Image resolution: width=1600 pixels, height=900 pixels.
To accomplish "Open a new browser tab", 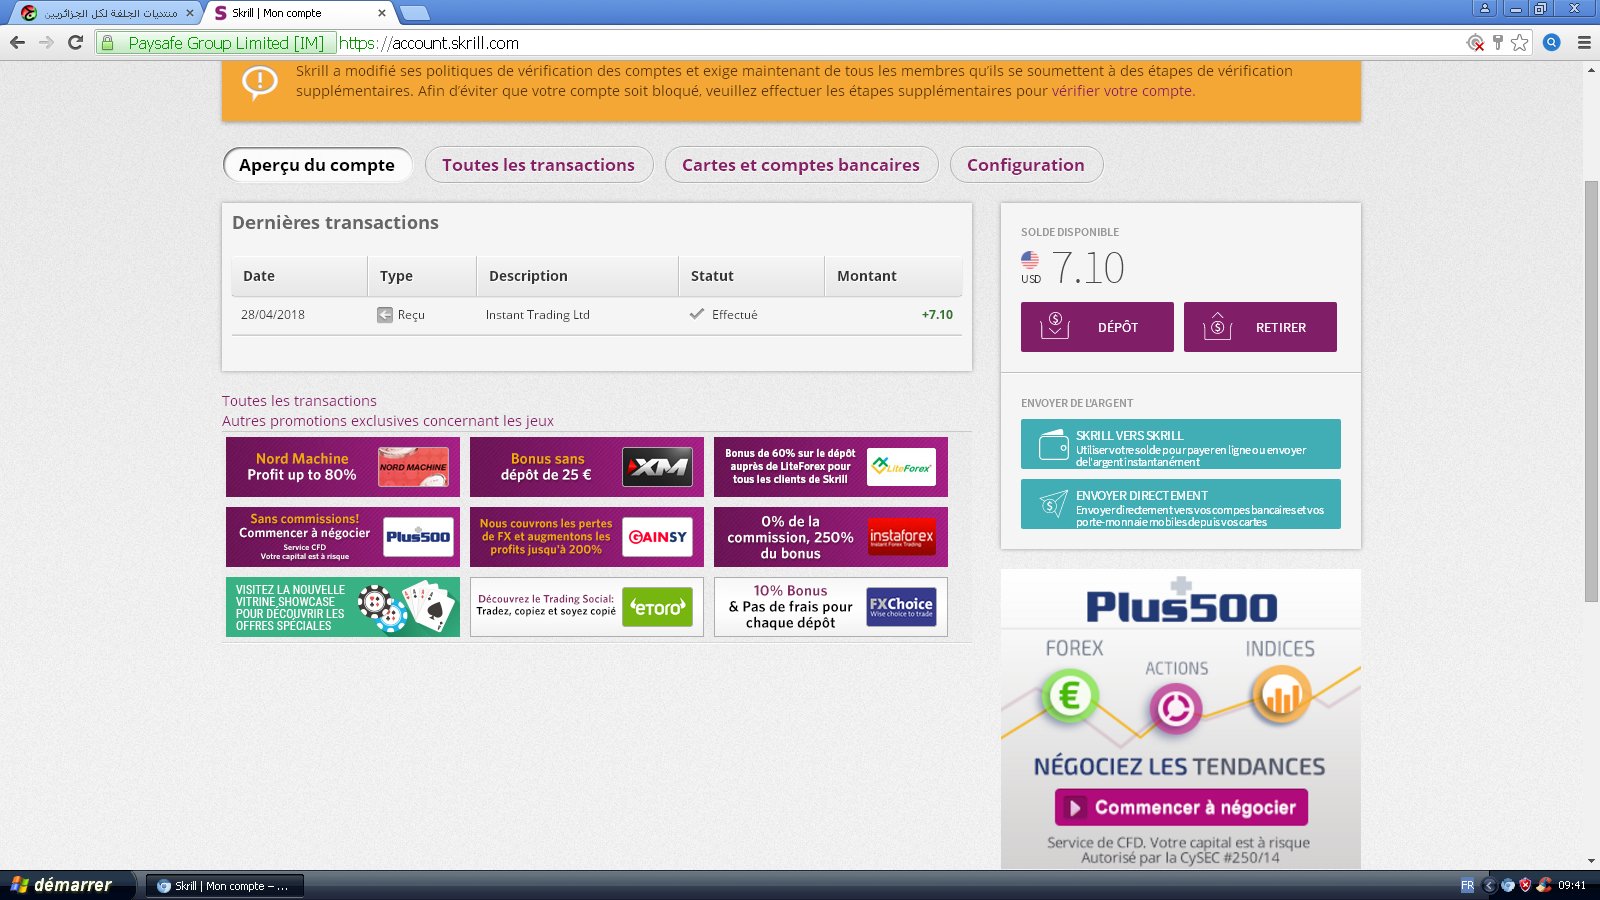I will [x=414, y=13].
